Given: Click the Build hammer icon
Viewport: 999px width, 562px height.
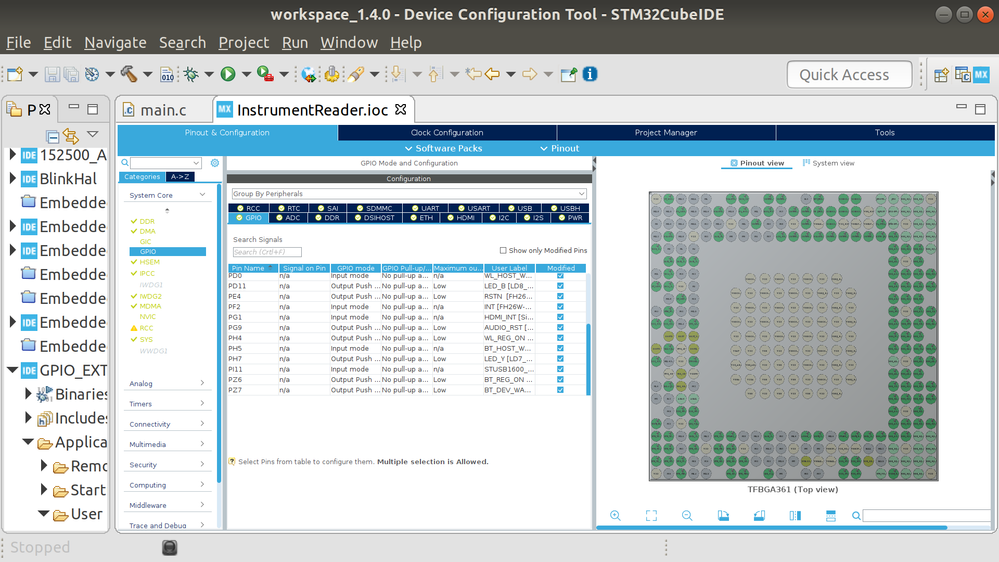Looking at the screenshot, I should (x=129, y=75).
